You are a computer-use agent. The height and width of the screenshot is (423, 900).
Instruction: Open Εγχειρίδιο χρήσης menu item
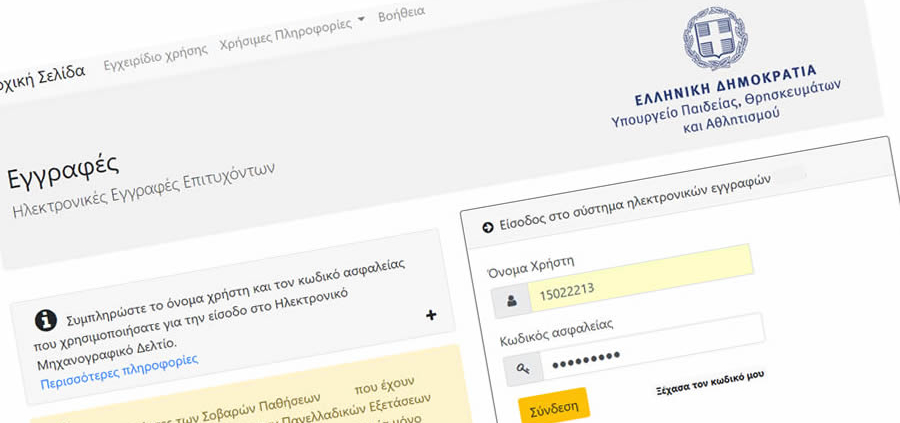pos(155,56)
